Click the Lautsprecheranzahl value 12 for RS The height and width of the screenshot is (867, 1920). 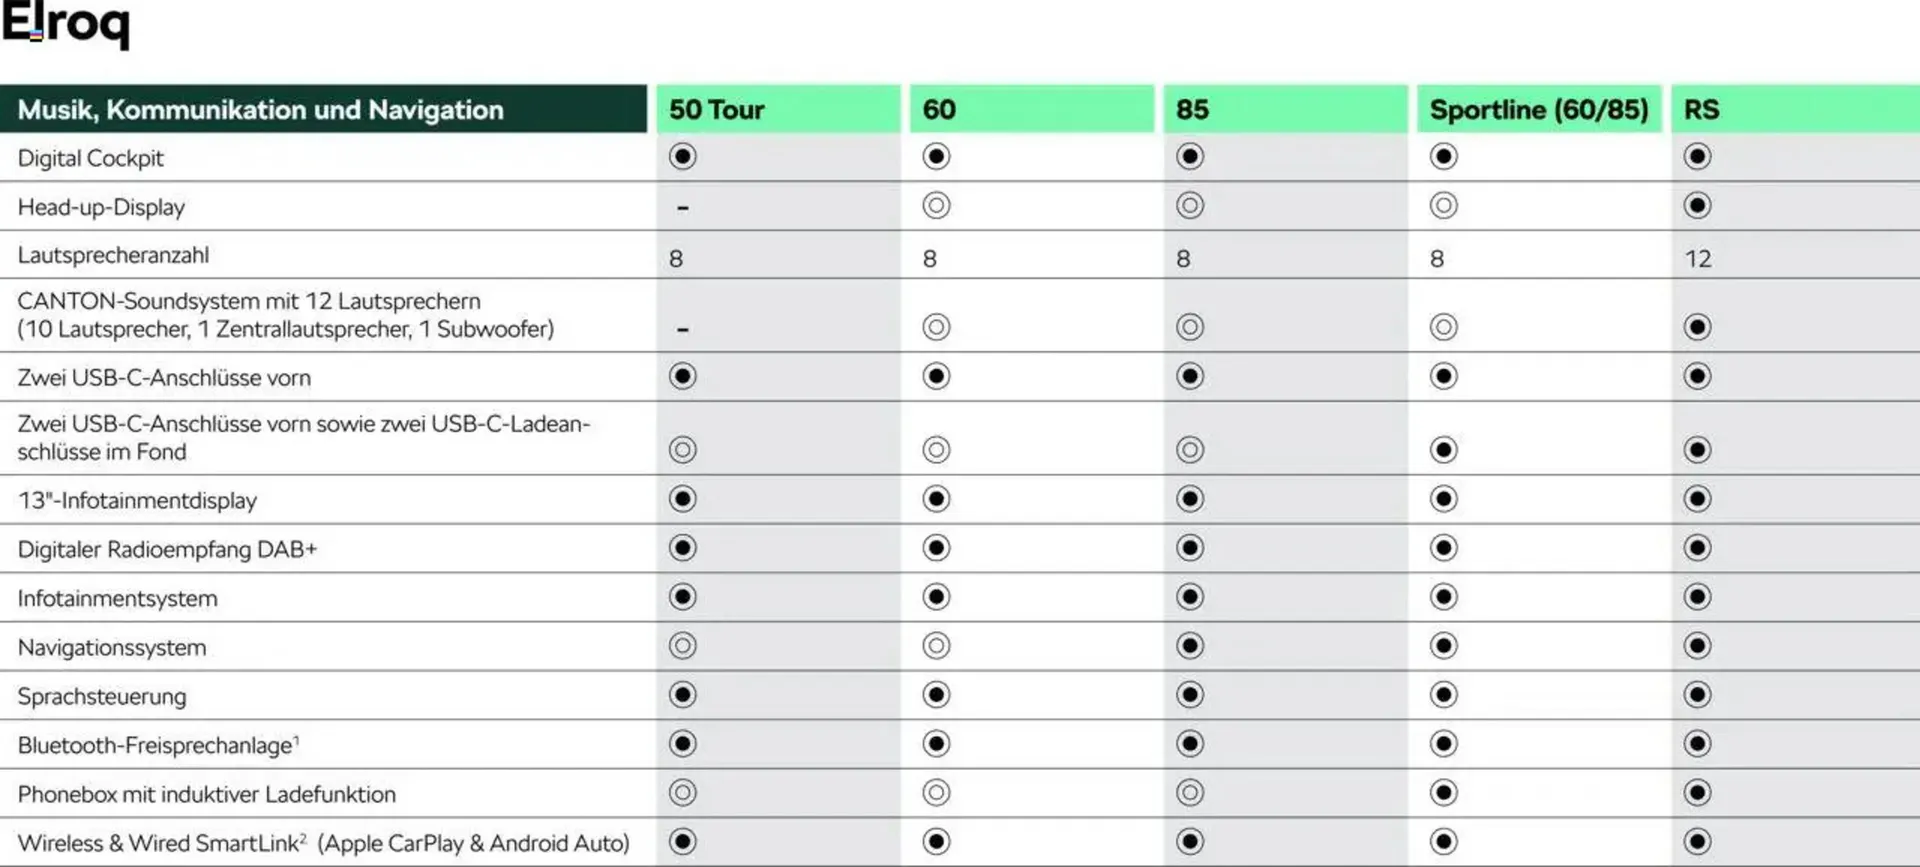coord(1698,259)
